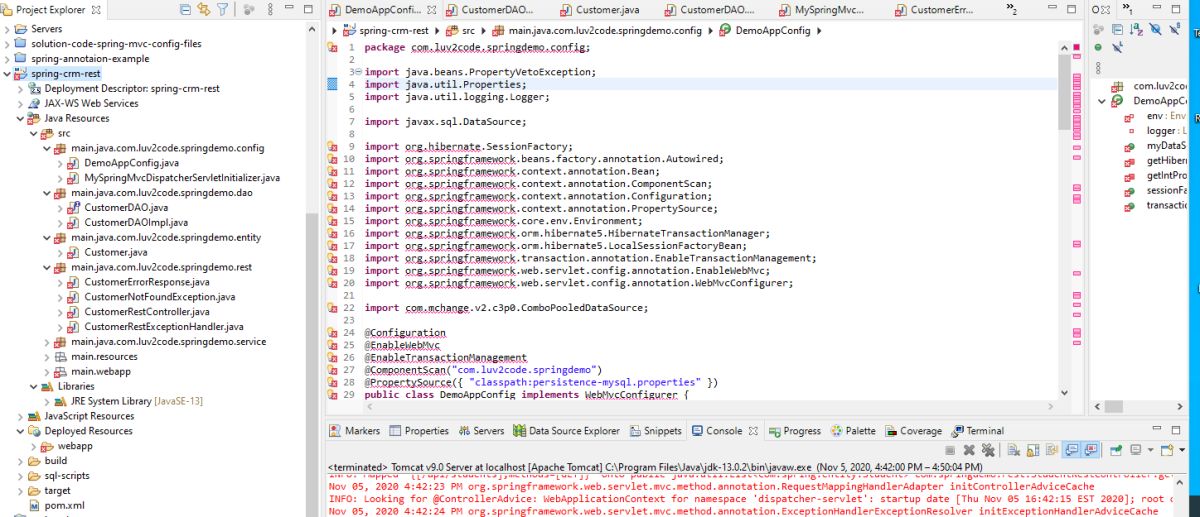The image size is (1200, 517).
Task: Toggle Scroll Lock in Console toolbar
Action: coord(1032,450)
